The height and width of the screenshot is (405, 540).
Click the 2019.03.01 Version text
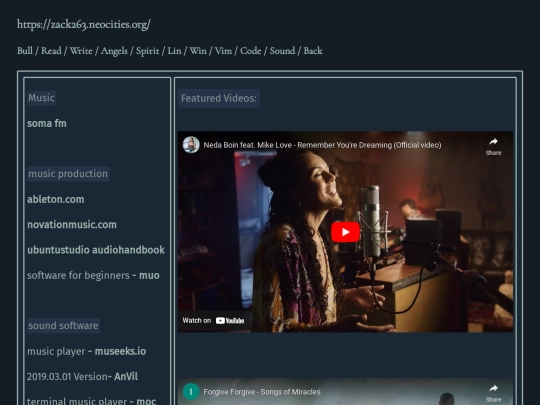(67, 376)
